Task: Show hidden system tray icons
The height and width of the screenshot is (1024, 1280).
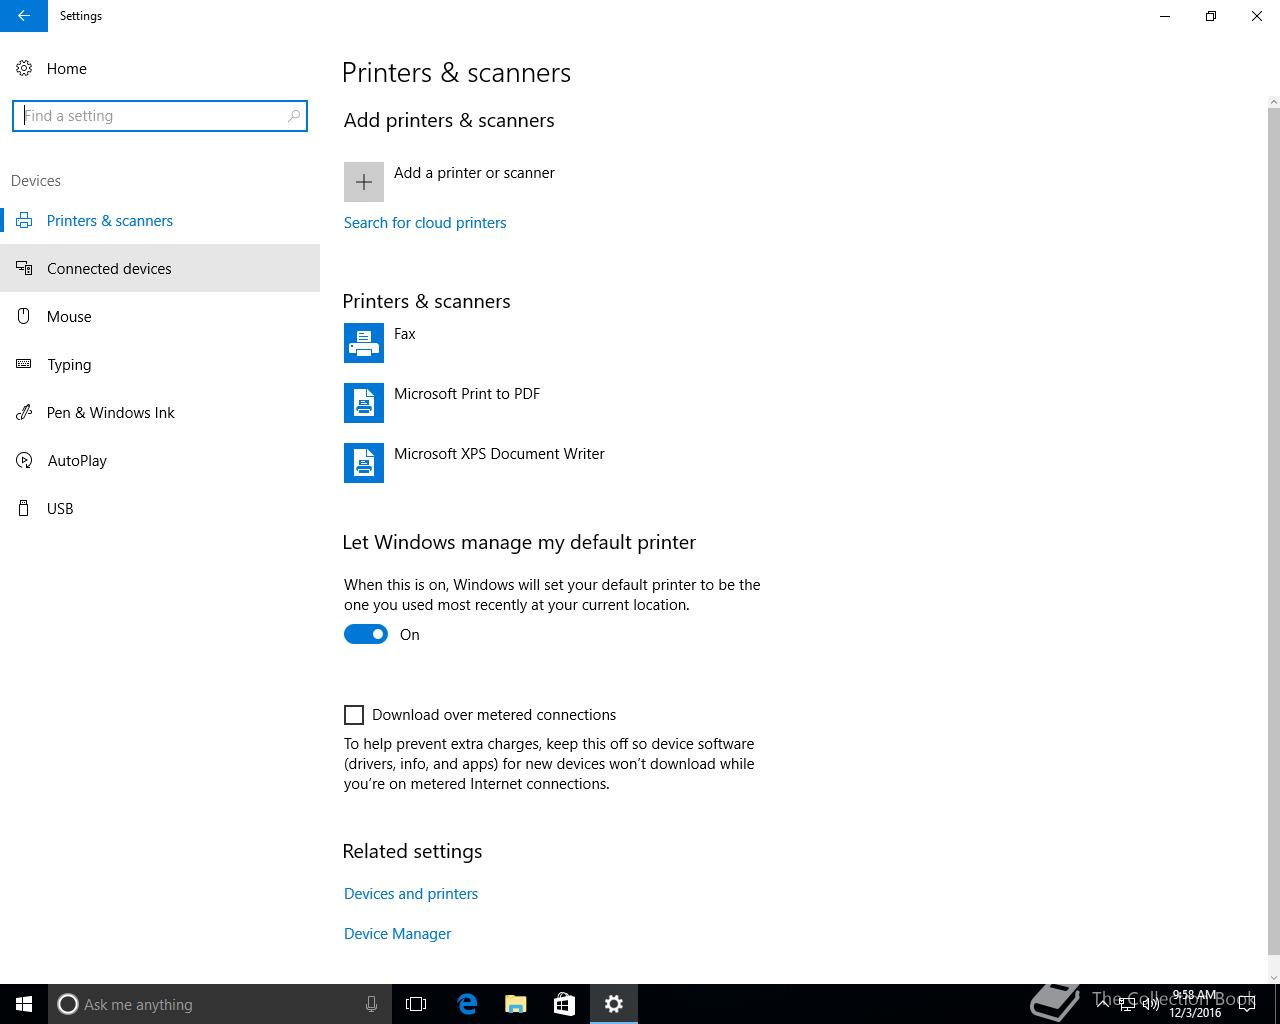Action: point(1103,1004)
